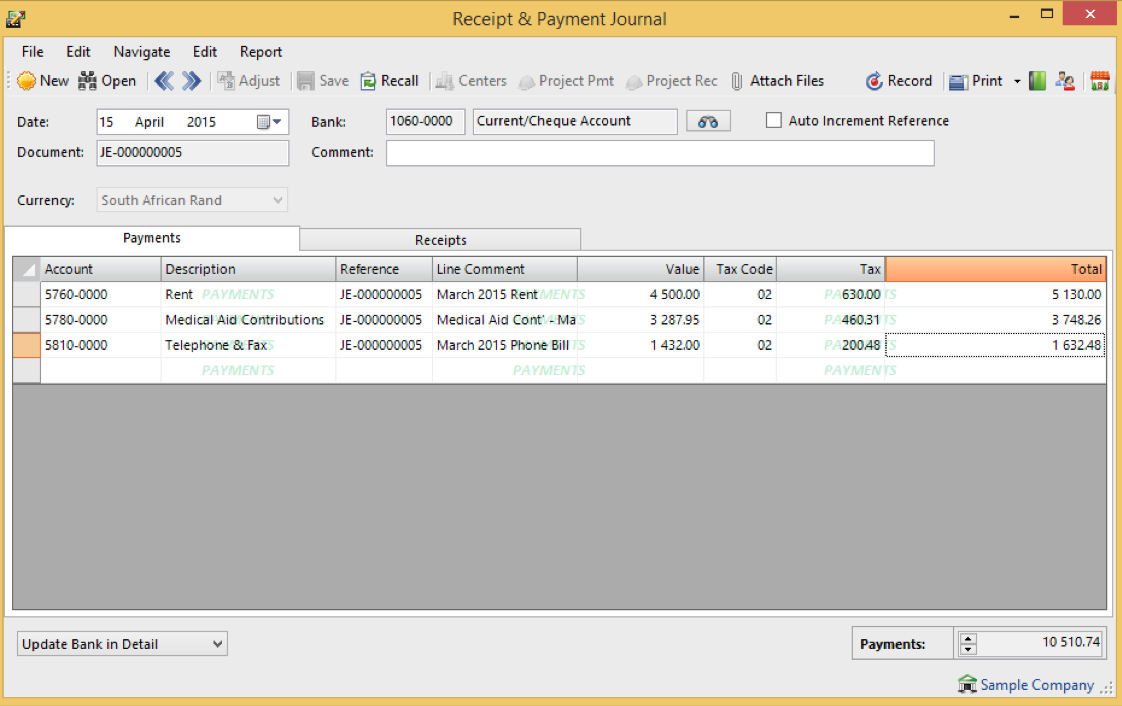Click the binoculars bank search button
The image size is (1122, 706).
[708, 121]
